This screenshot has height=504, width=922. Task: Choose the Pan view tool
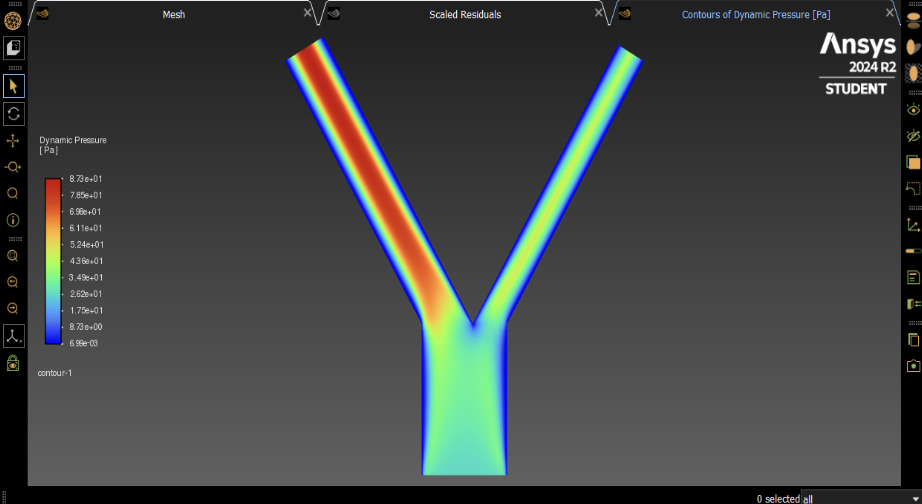point(13,141)
